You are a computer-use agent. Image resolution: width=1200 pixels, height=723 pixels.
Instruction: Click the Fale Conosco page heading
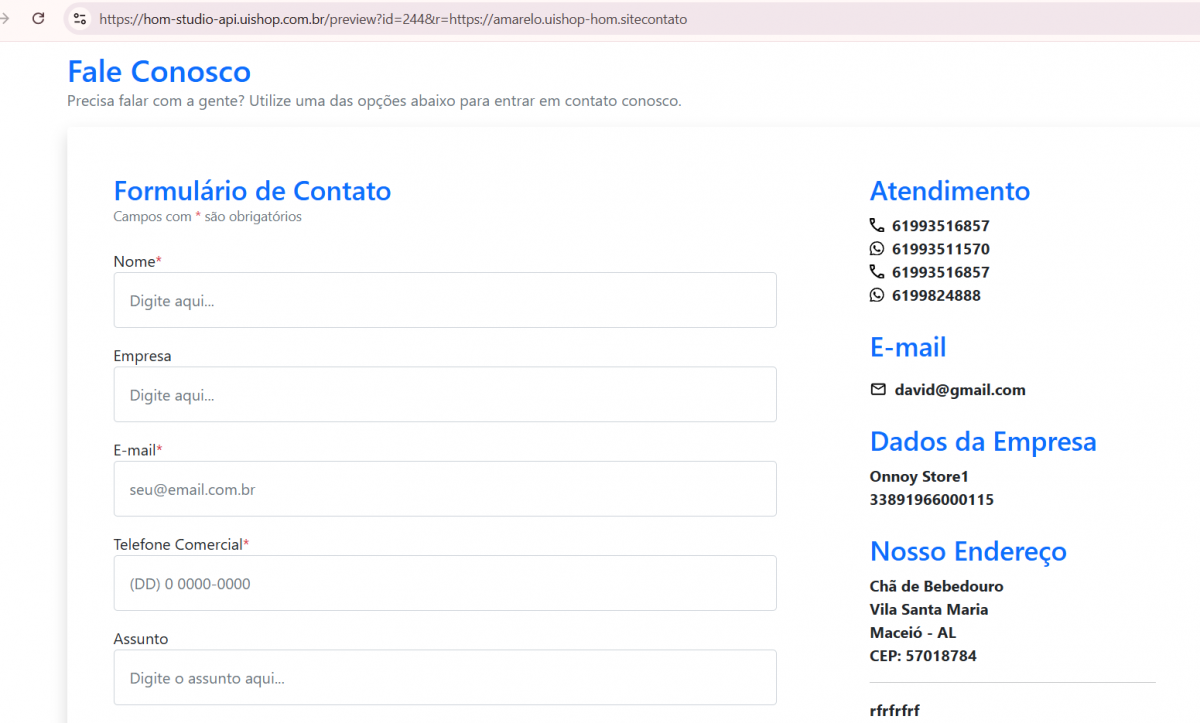[x=159, y=72]
